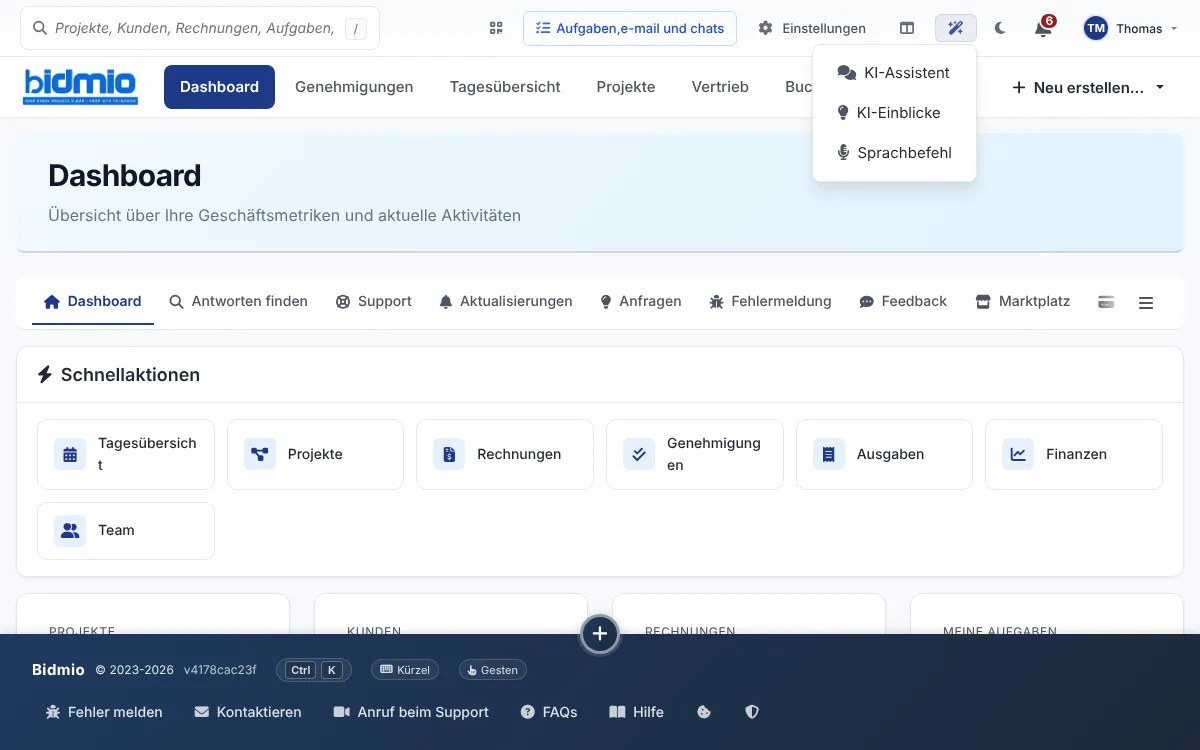Open the FAQs footer link
The height and width of the screenshot is (750, 1200).
pyautogui.click(x=549, y=712)
